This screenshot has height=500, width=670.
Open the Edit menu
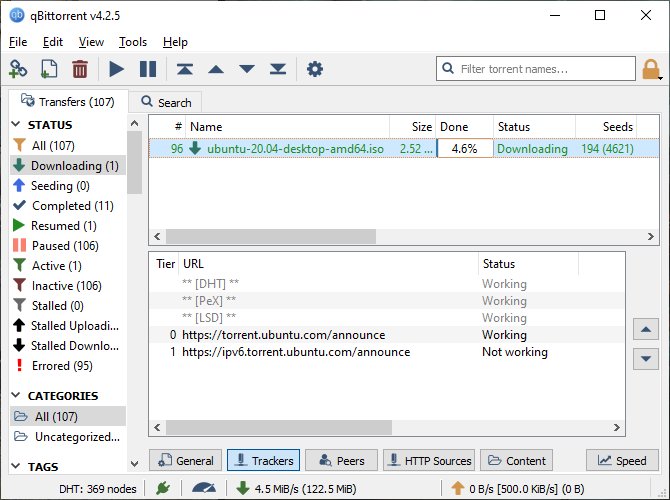click(x=53, y=42)
